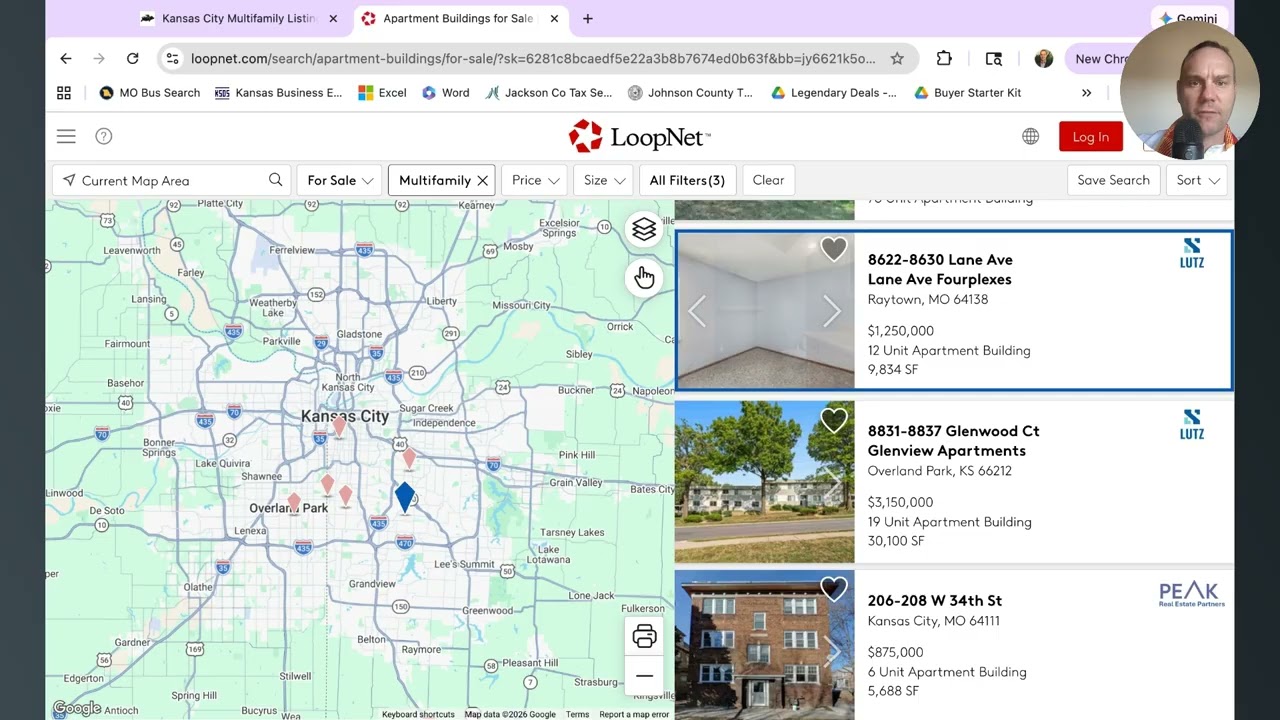The width and height of the screenshot is (1280, 720).
Task: Click the Lutz logo on Glenview Apartments listing
Action: click(1192, 425)
